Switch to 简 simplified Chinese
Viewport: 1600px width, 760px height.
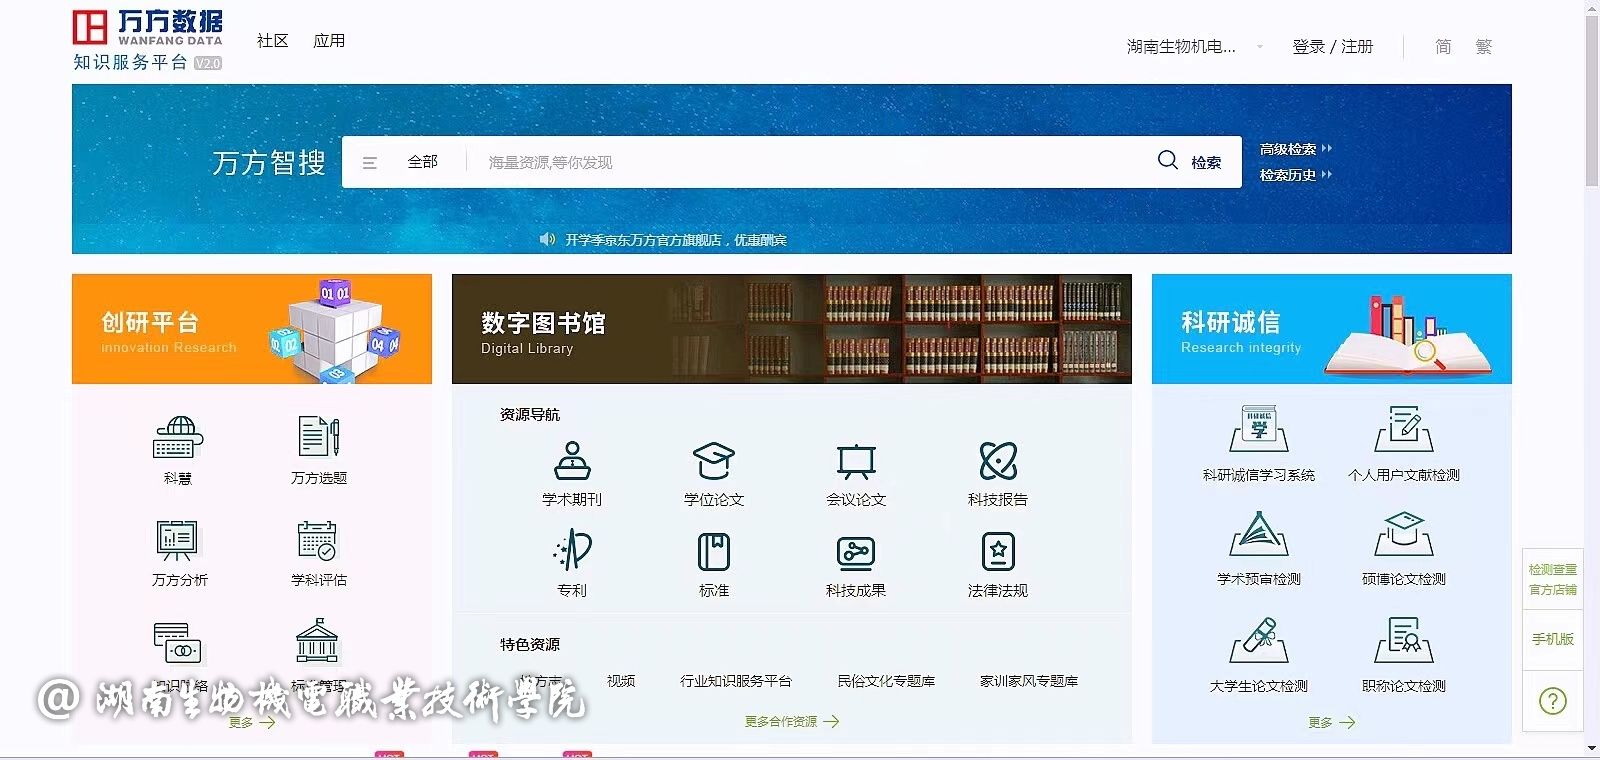tap(1443, 47)
